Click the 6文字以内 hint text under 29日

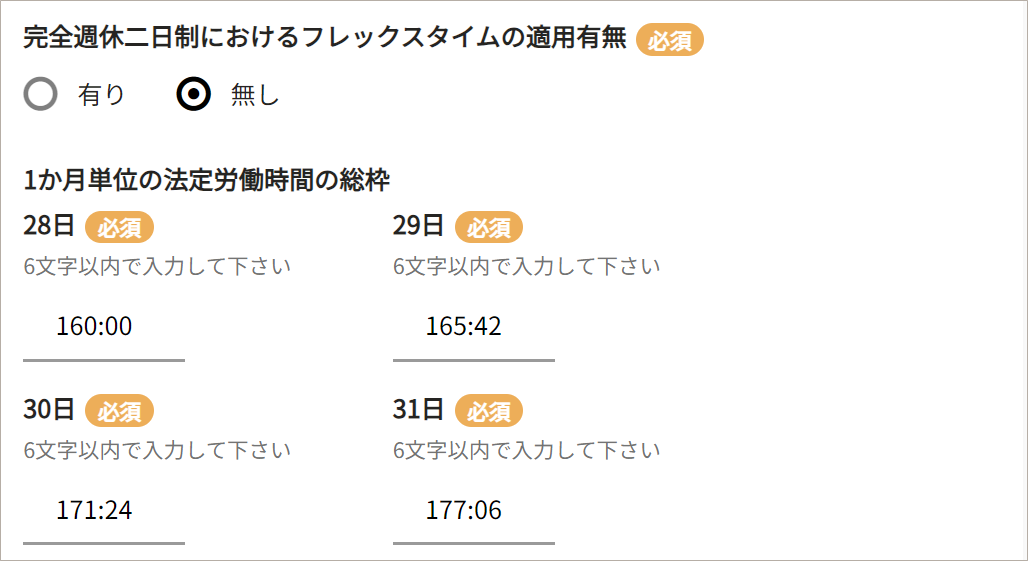click(527, 267)
